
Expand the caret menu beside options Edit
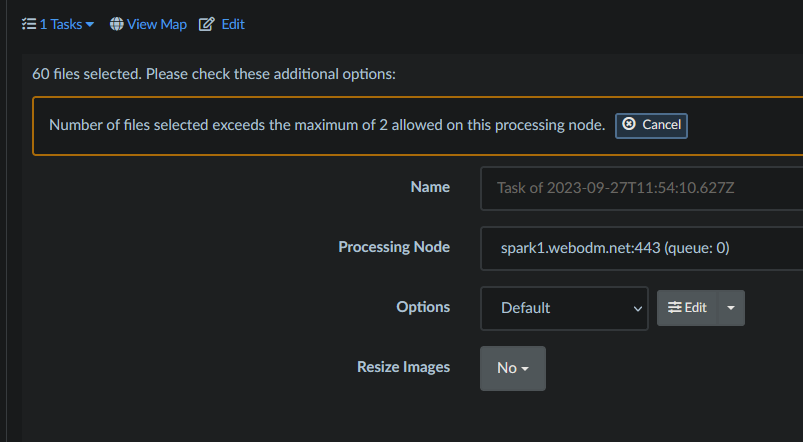[x=730, y=308]
